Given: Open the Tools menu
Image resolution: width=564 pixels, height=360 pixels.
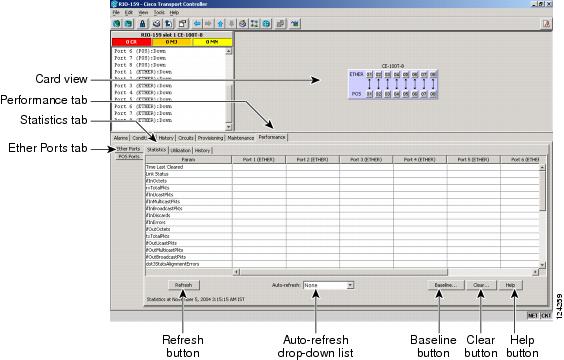Looking at the screenshot, I should (x=159, y=12).
